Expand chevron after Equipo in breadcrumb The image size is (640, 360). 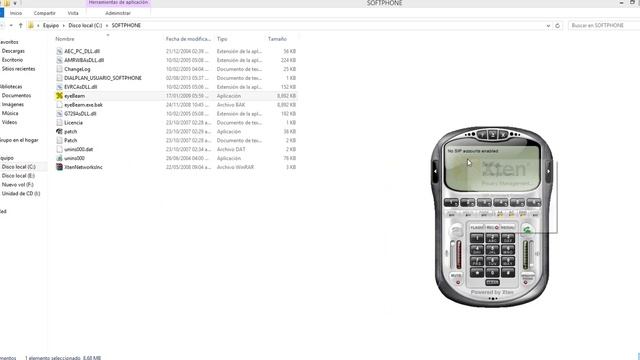point(64,25)
